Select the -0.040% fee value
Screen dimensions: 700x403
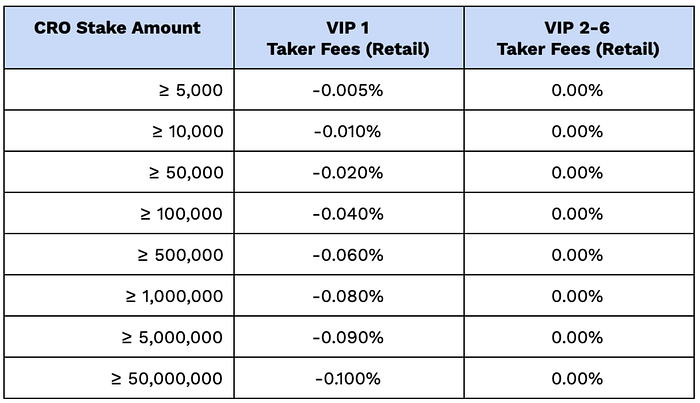(348, 214)
